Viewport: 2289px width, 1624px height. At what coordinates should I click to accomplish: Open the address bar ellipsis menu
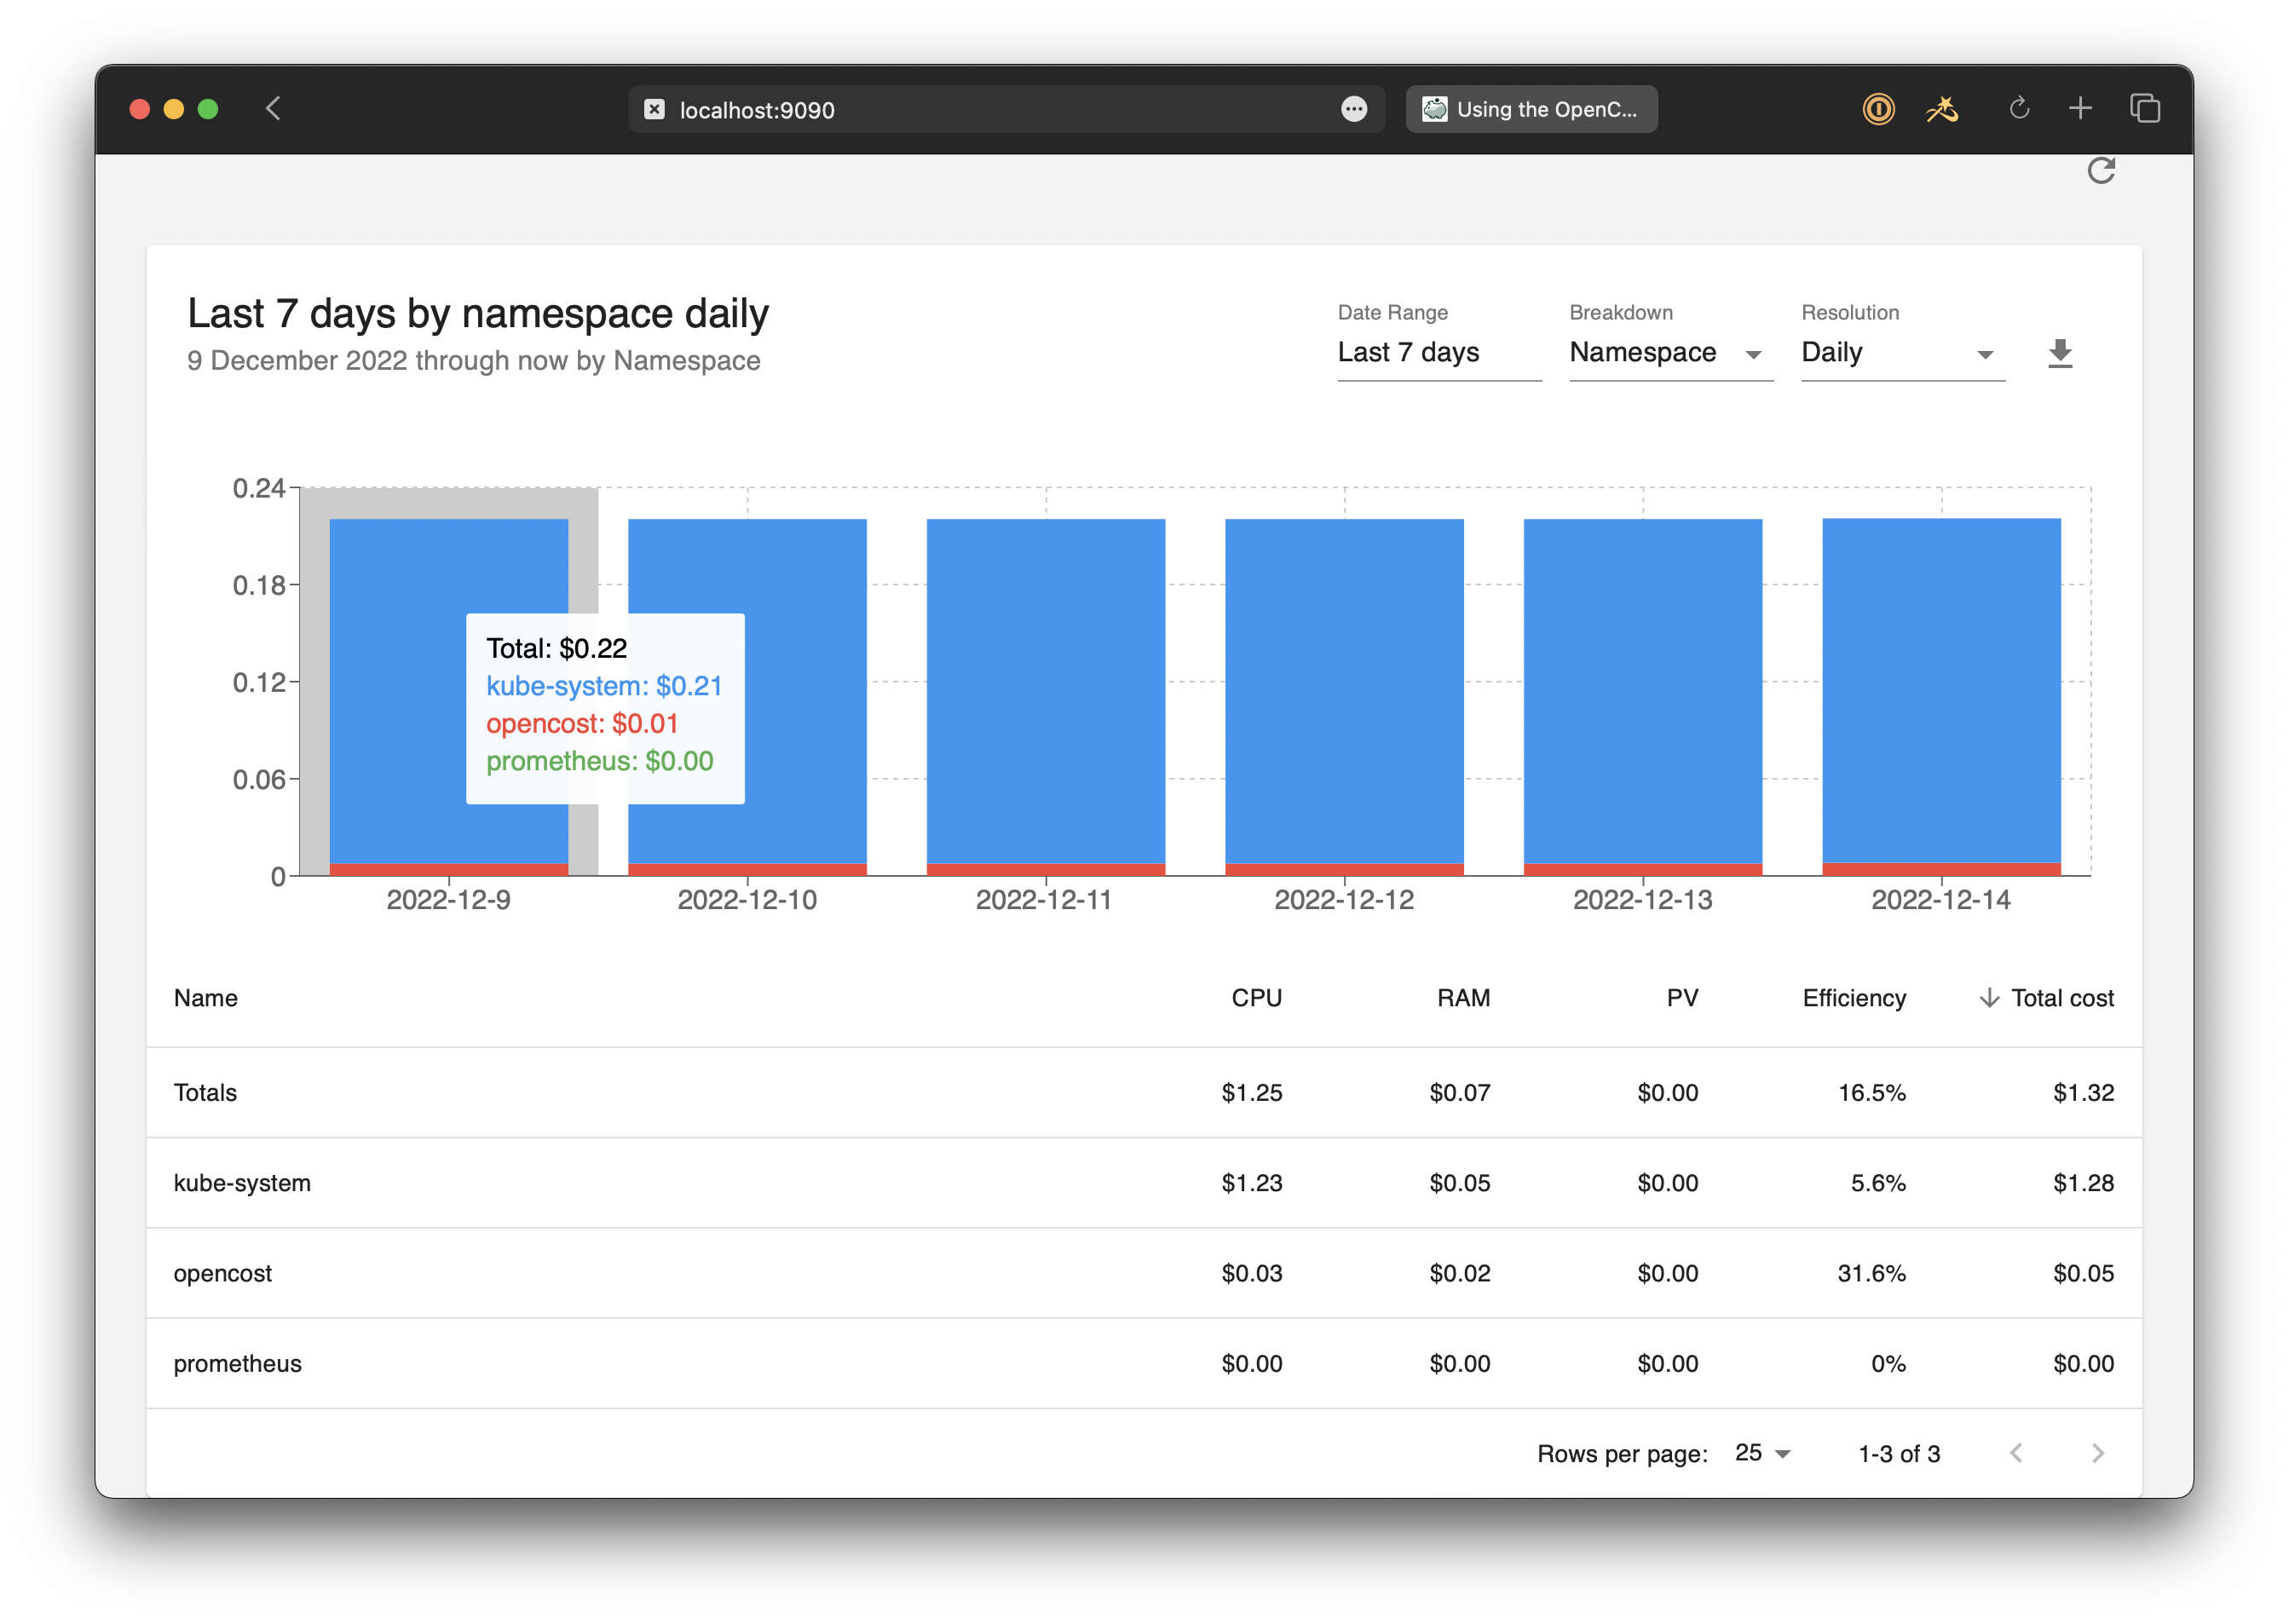tap(1354, 109)
